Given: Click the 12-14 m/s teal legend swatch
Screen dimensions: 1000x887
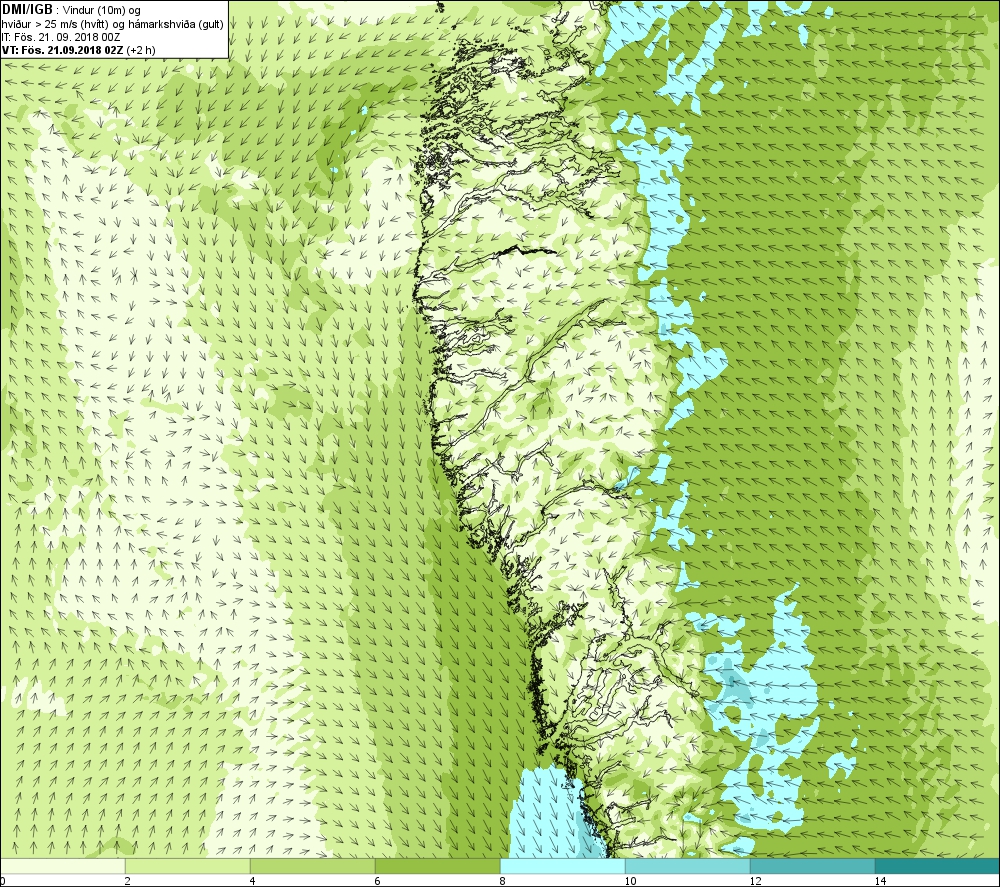Looking at the screenshot, I should [x=812, y=866].
